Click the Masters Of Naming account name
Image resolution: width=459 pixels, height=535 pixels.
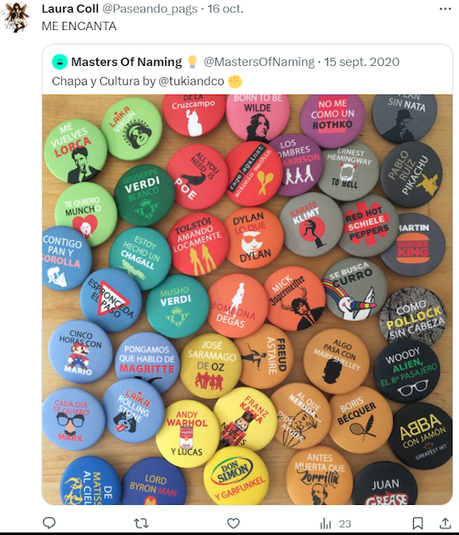pyautogui.click(x=127, y=62)
